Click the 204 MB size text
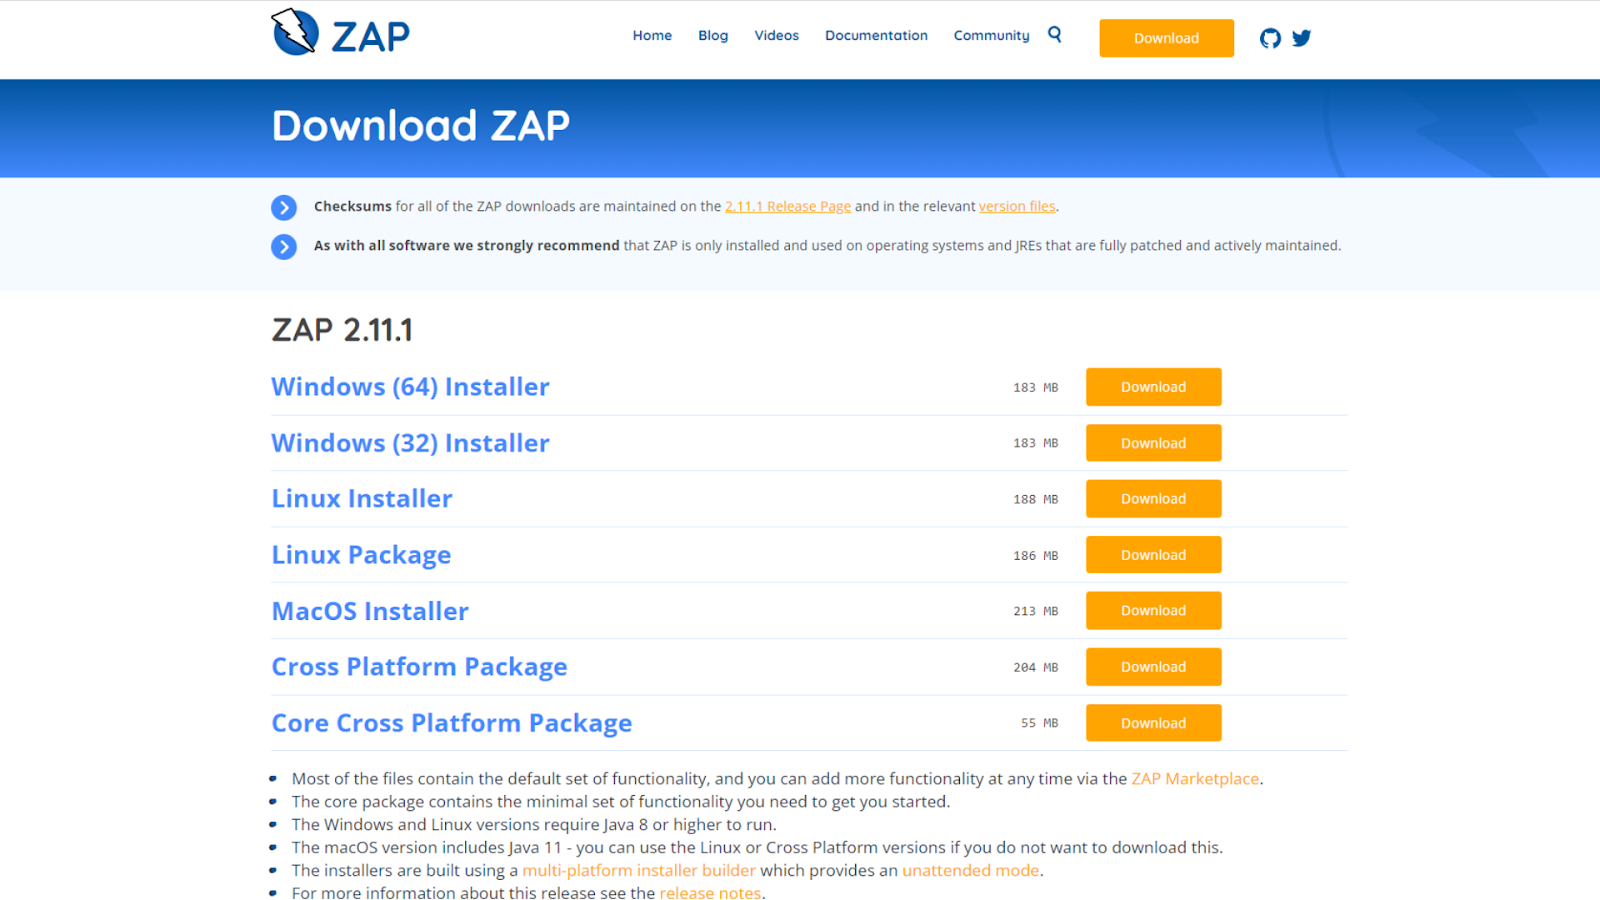The width and height of the screenshot is (1600, 900). click(x=1035, y=667)
